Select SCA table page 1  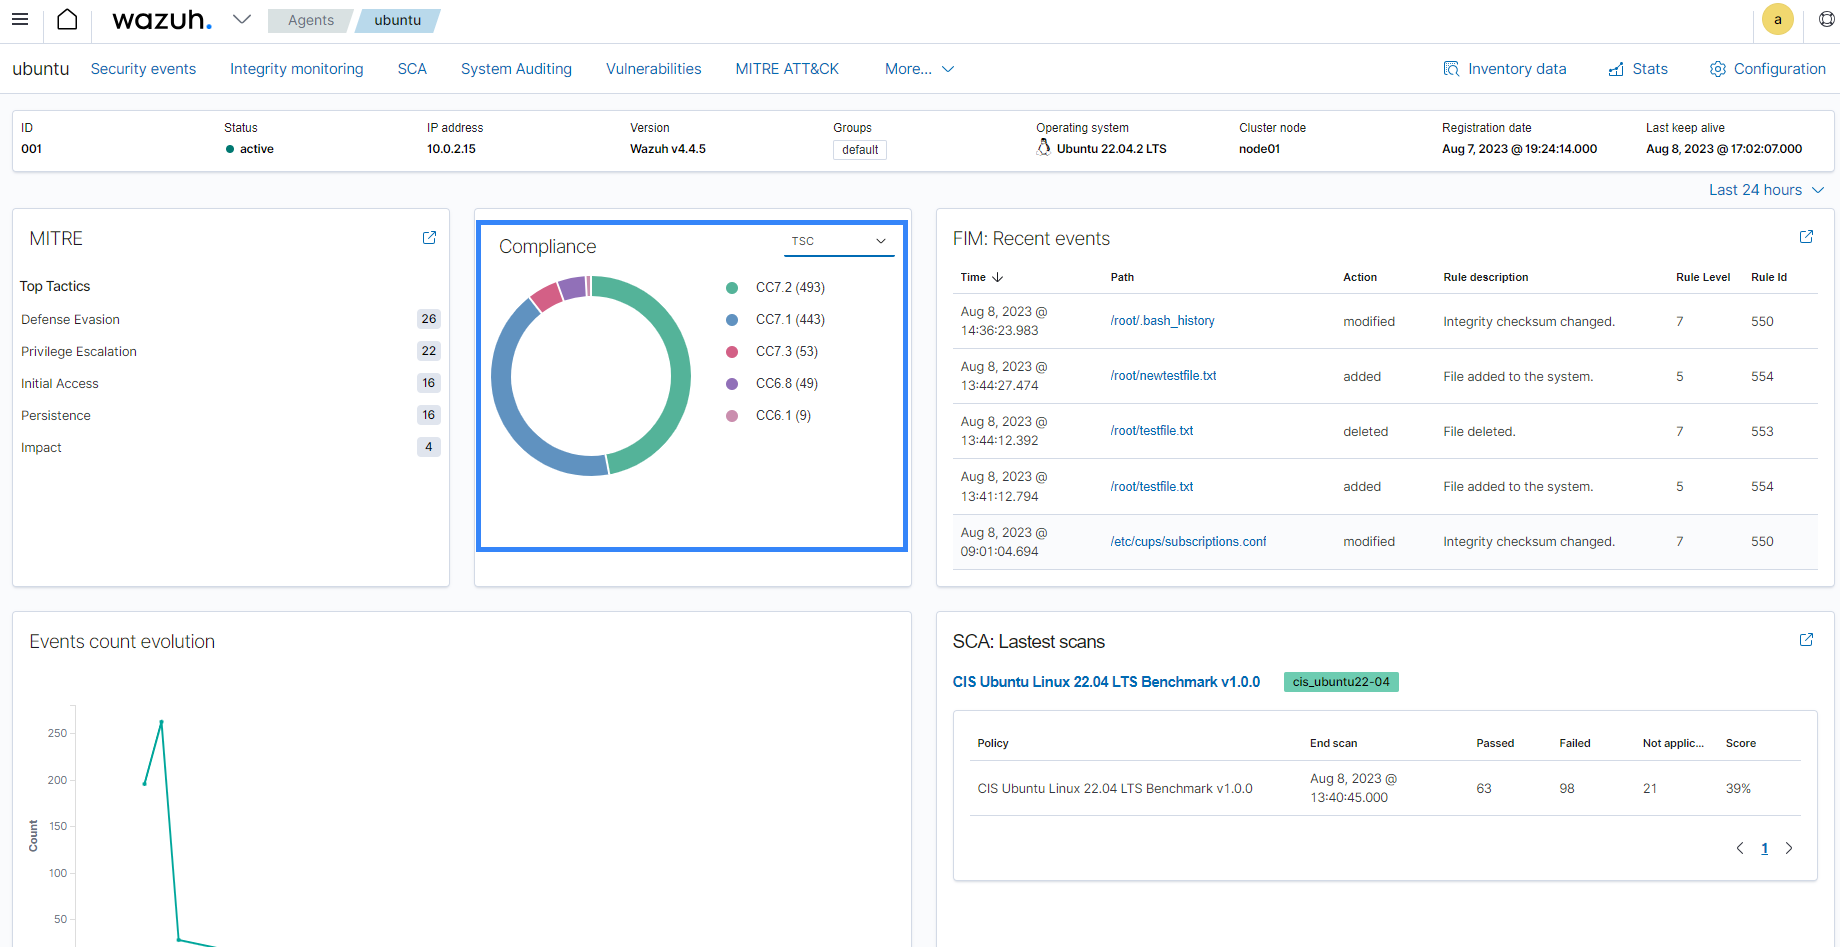(1764, 849)
